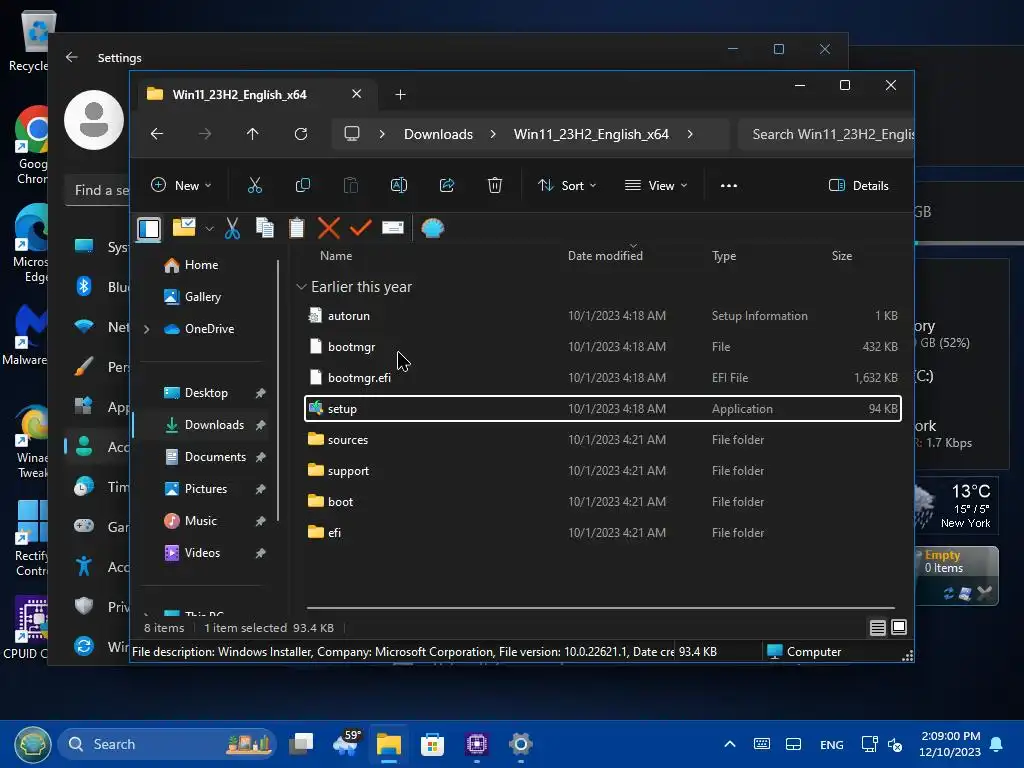Select the bootmgr.efi file

coord(602,377)
